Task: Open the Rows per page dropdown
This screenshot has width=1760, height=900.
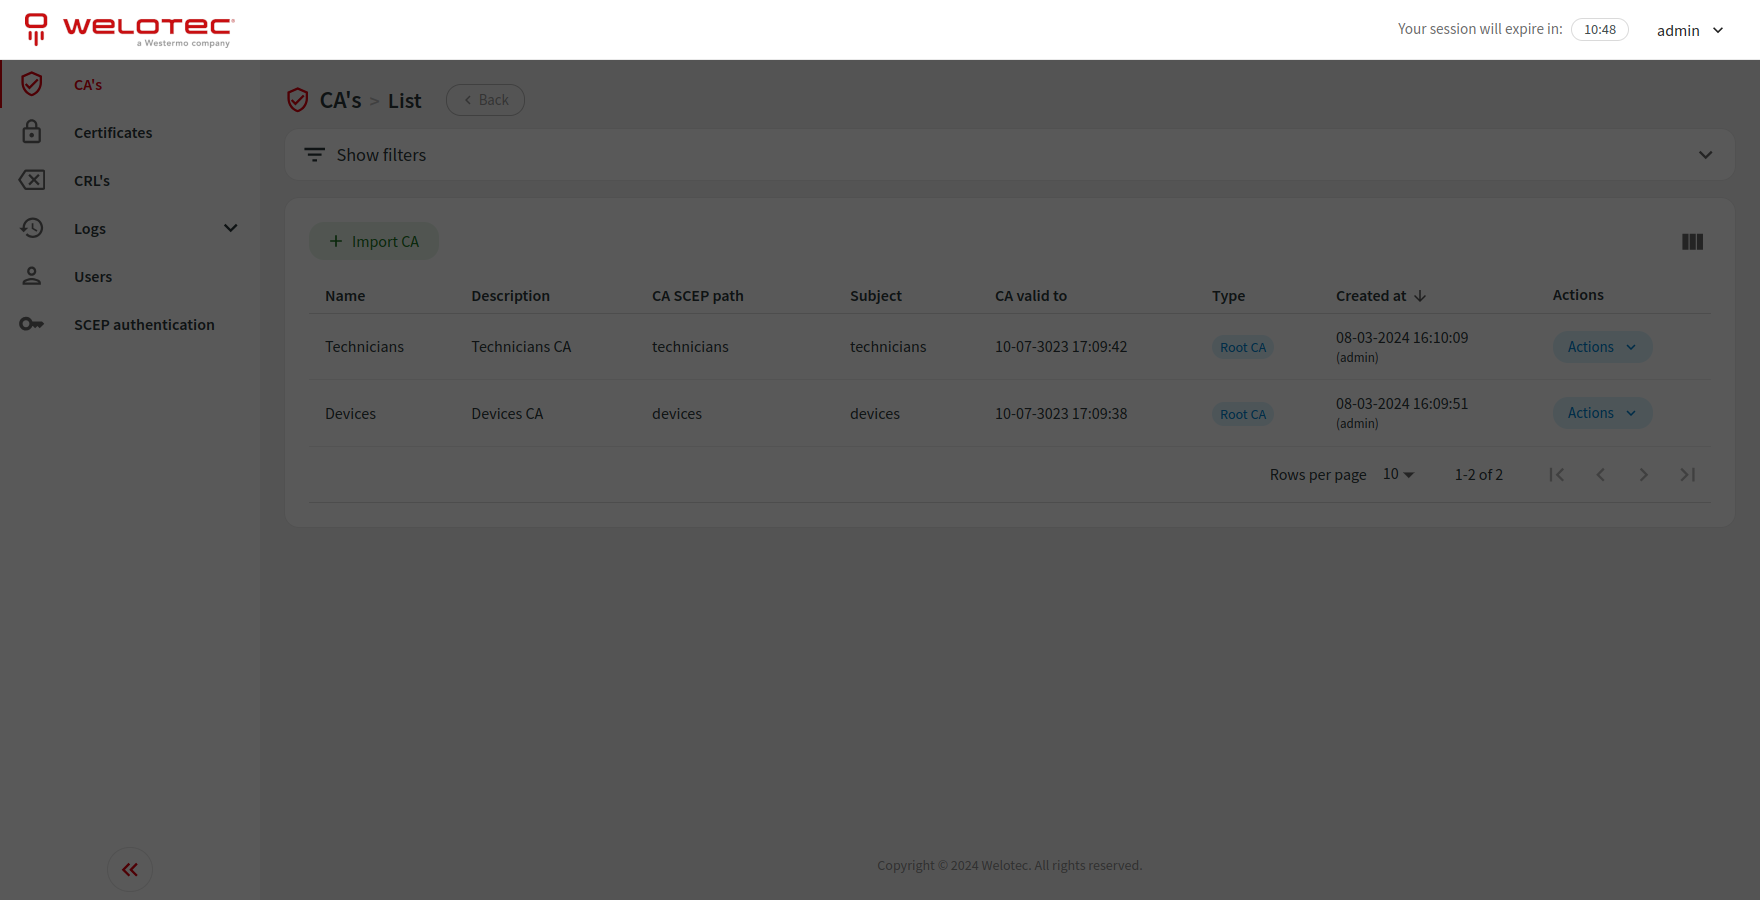Action: pyautogui.click(x=1398, y=474)
